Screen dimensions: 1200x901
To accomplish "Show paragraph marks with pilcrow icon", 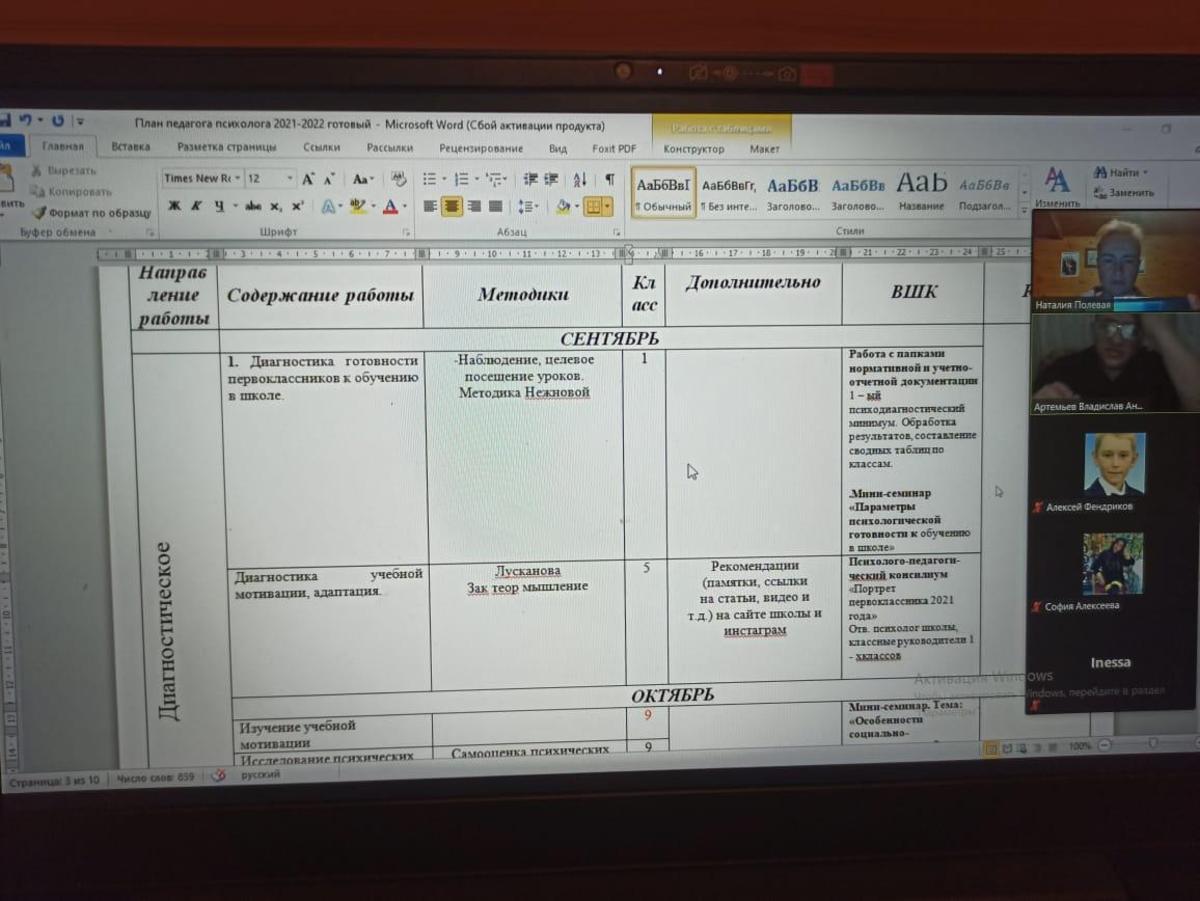I will point(609,180).
